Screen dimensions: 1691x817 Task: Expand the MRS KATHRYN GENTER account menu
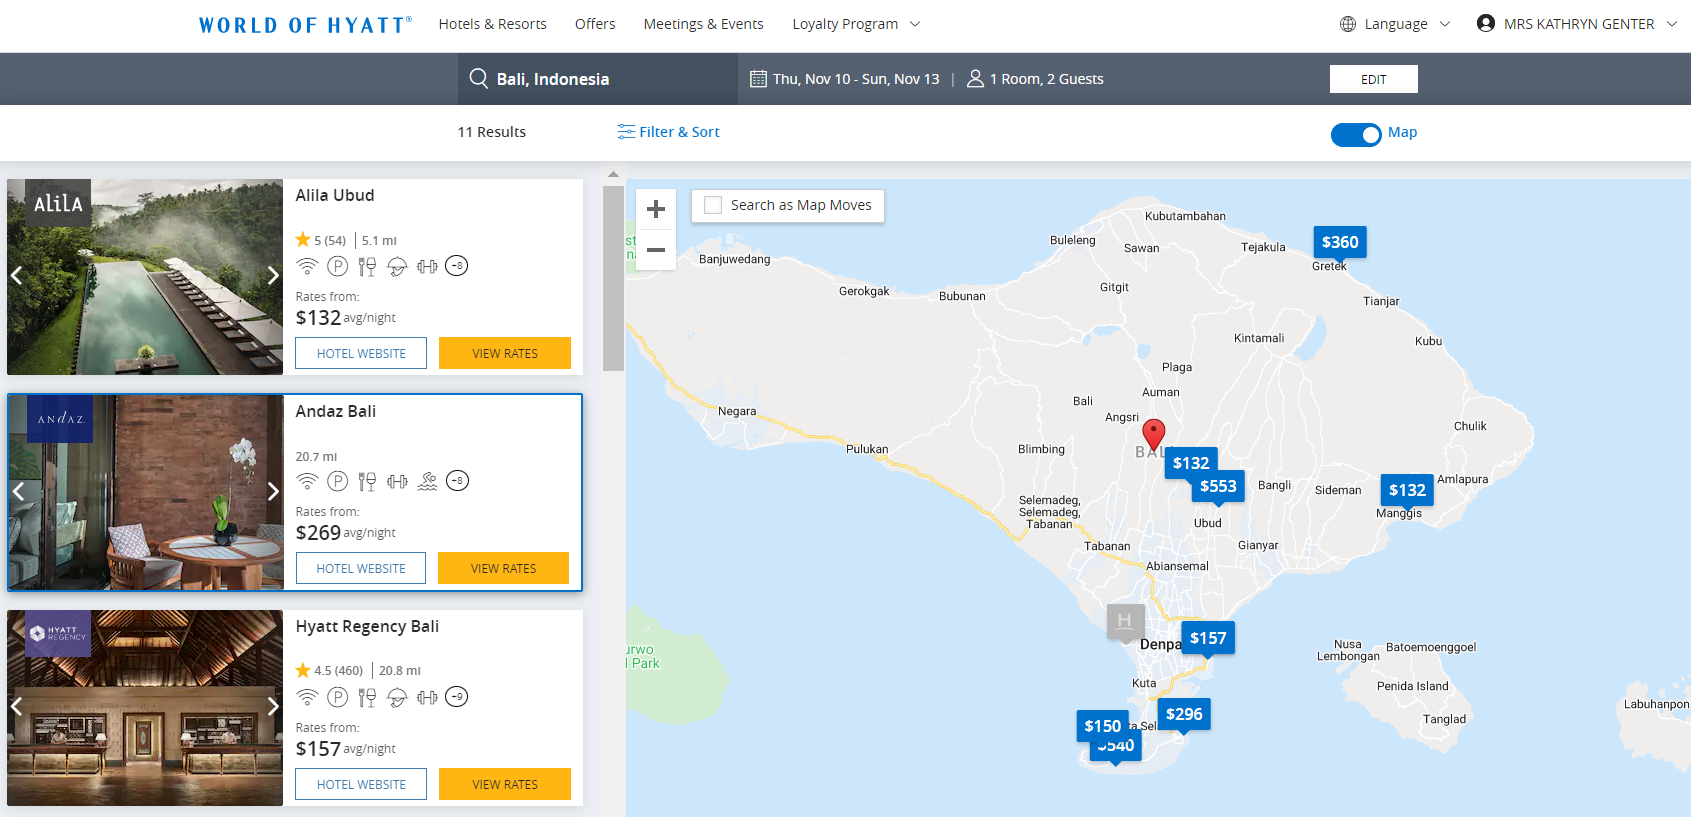coord(1577,24)
